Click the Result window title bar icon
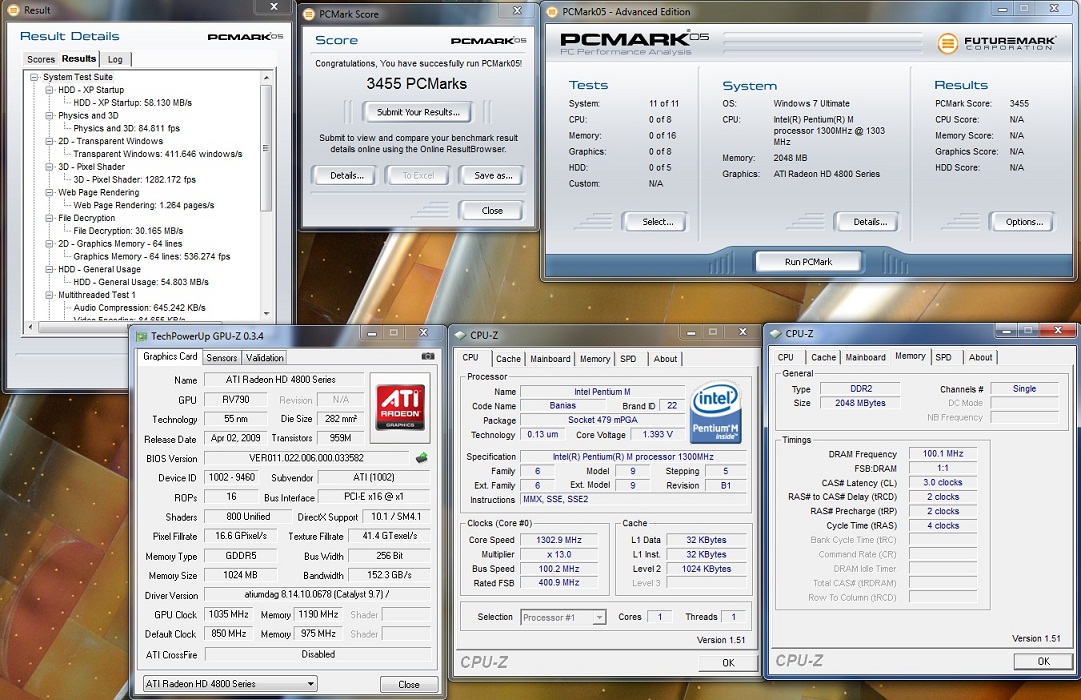Screen dimensions: 1081x700 pos(13,10)
